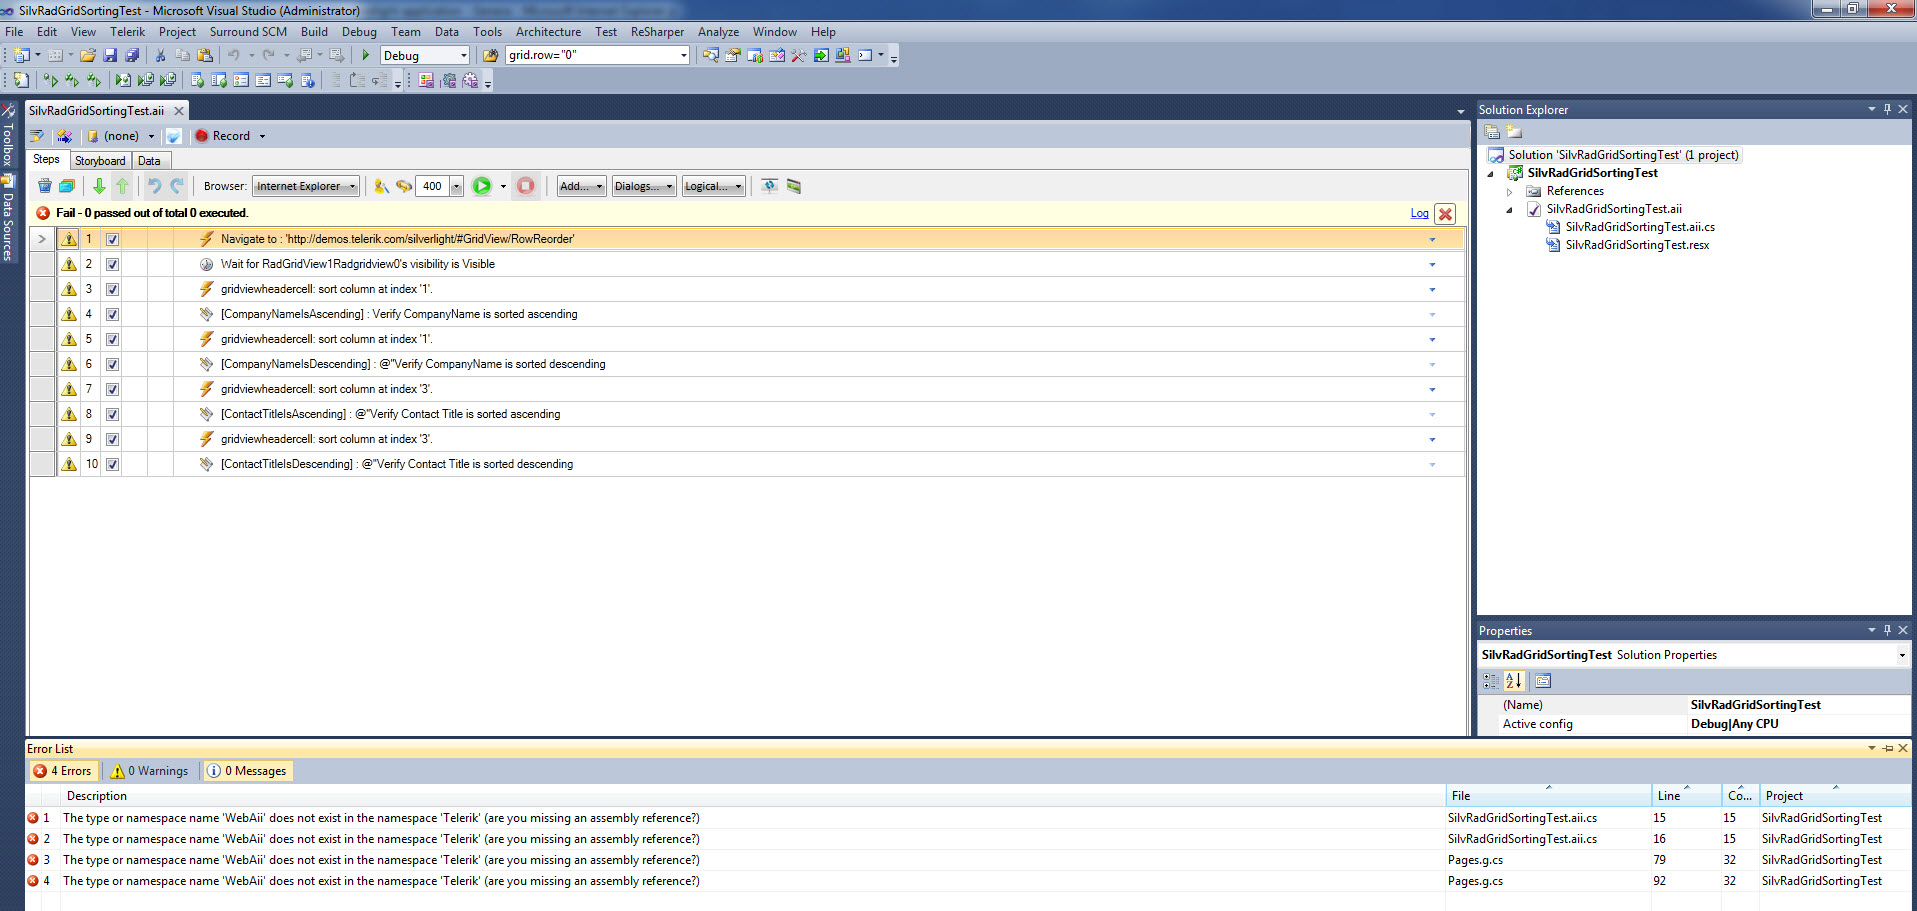Uncheck the step 6 enabled checkbox
The width and height of the screenshot is (1917, 911).
point(112,364)
